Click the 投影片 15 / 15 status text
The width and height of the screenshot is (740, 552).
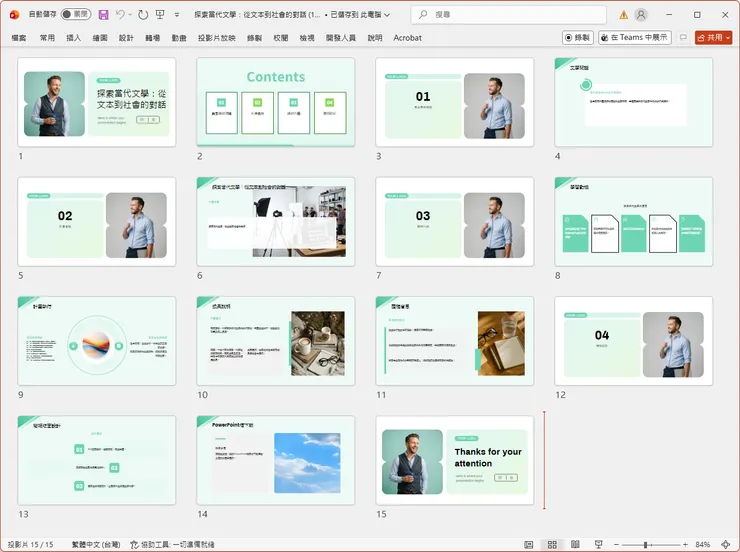30,544
